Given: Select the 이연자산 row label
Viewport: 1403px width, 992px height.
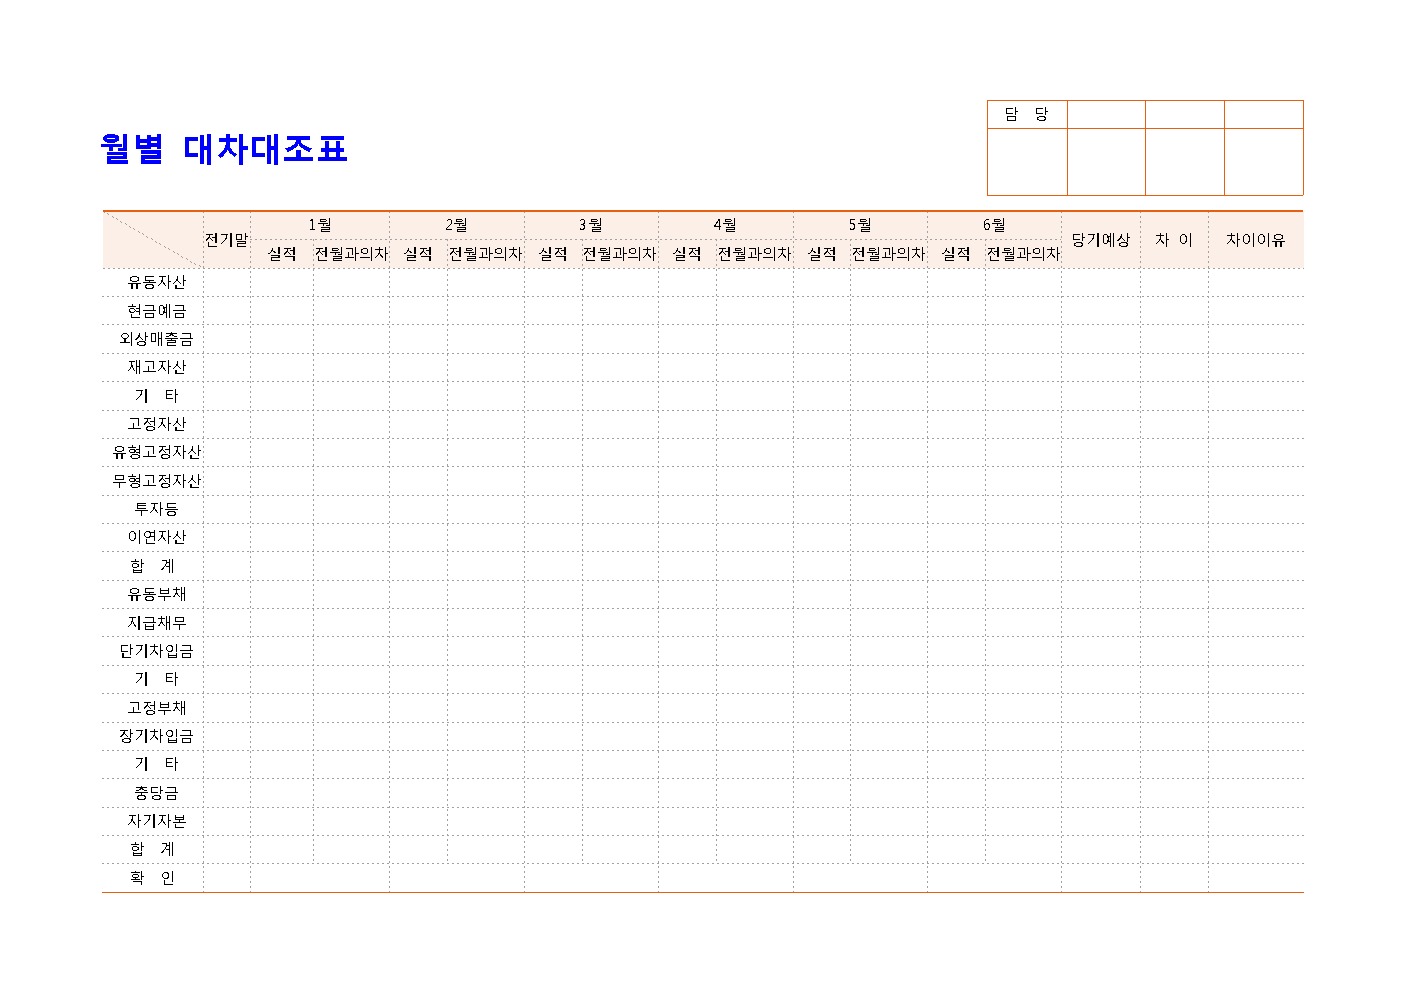Looking at the screenshot, I should pyautogui.click(x=157, y=537).
